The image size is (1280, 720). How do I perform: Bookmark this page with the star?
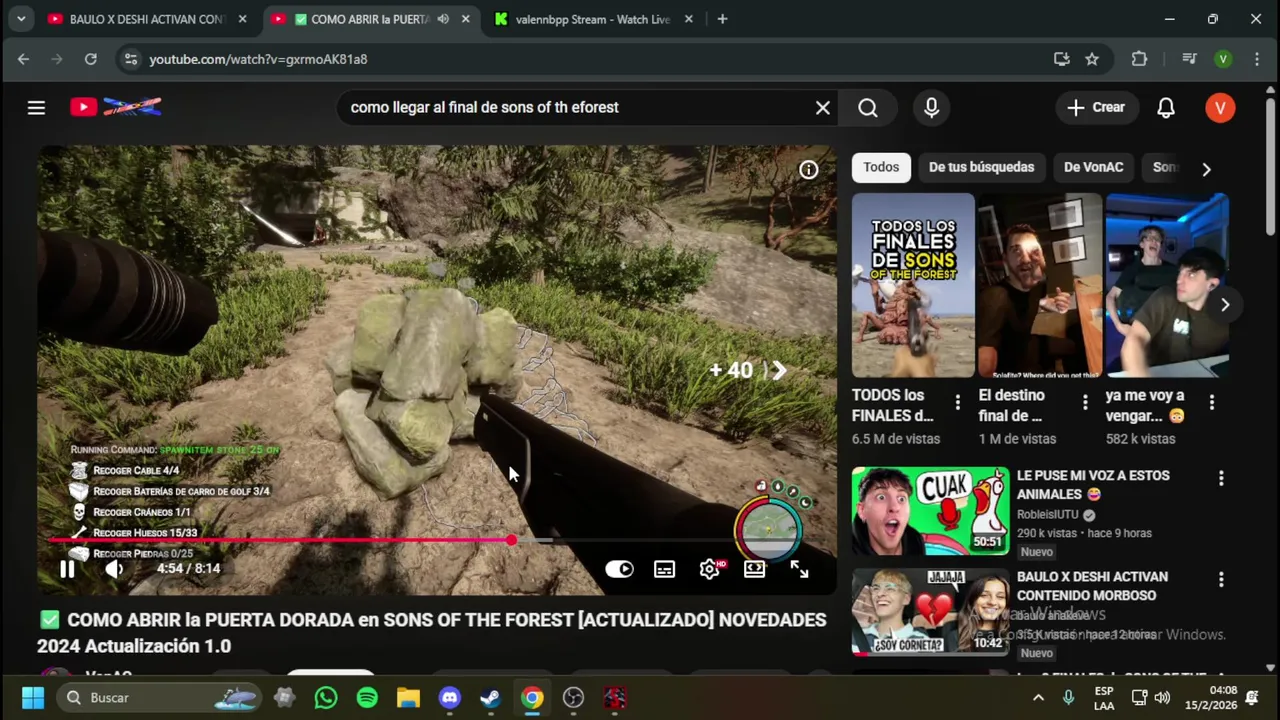pyautogui.click(x=1092, y=59)
